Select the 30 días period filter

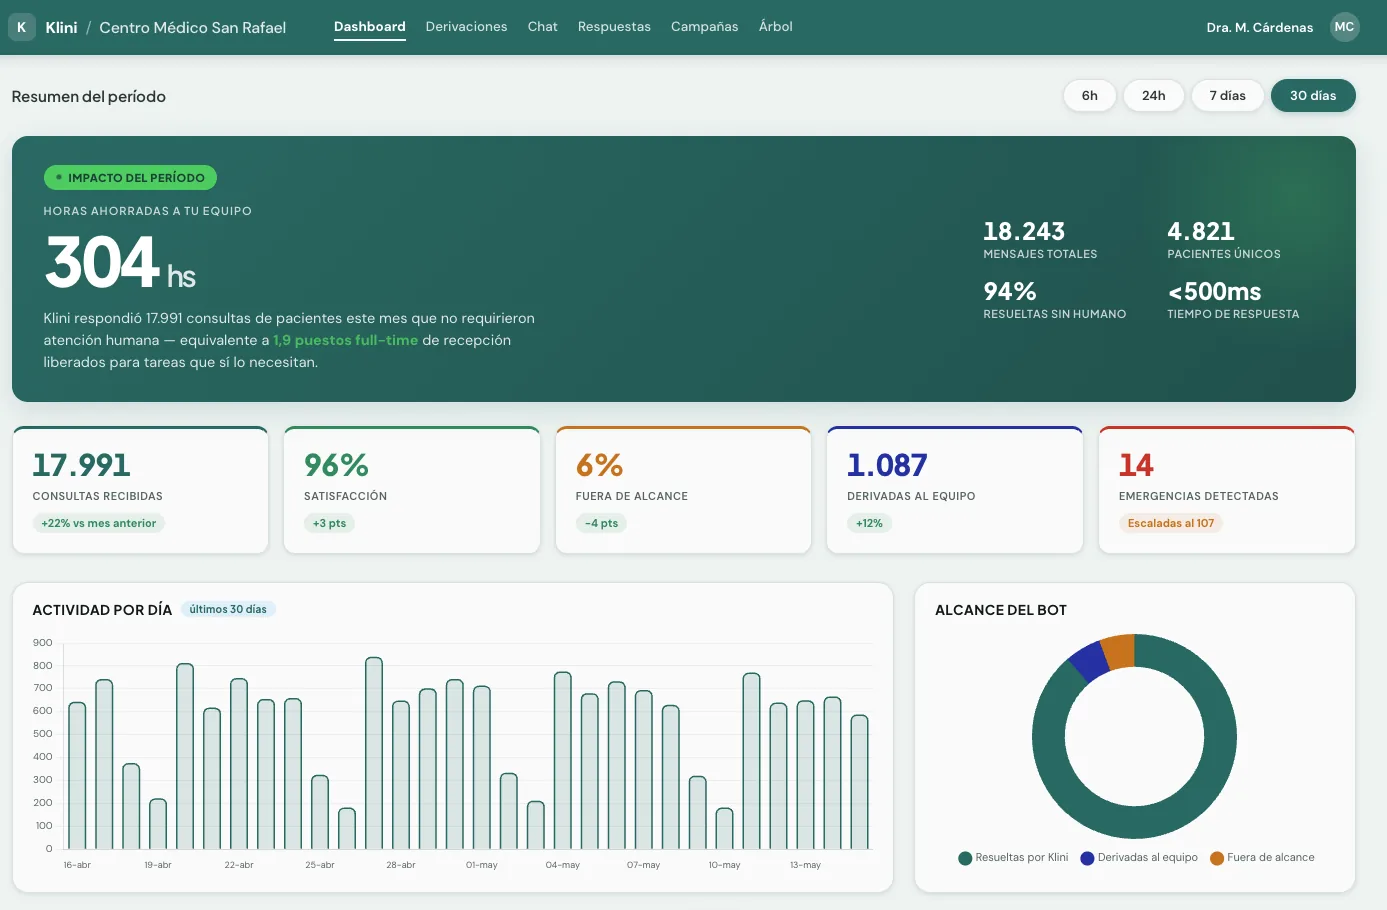click(1313, 96)
